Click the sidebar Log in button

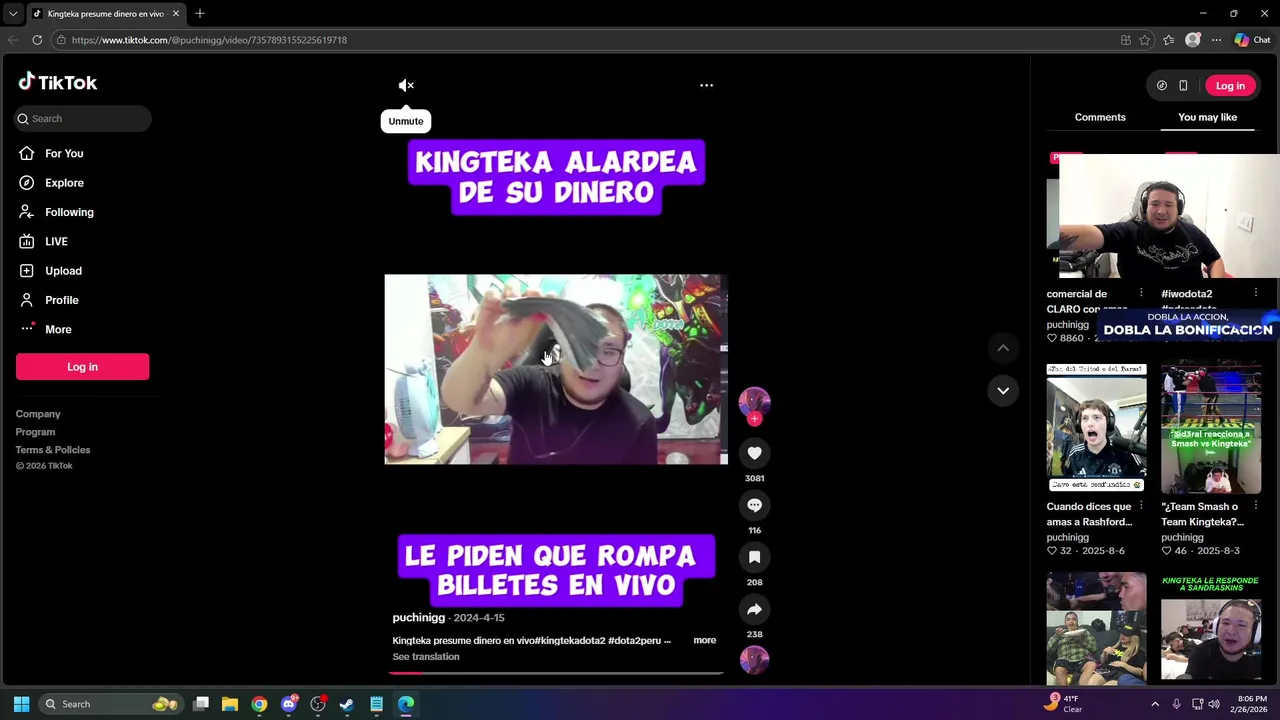tap(82, 367)
